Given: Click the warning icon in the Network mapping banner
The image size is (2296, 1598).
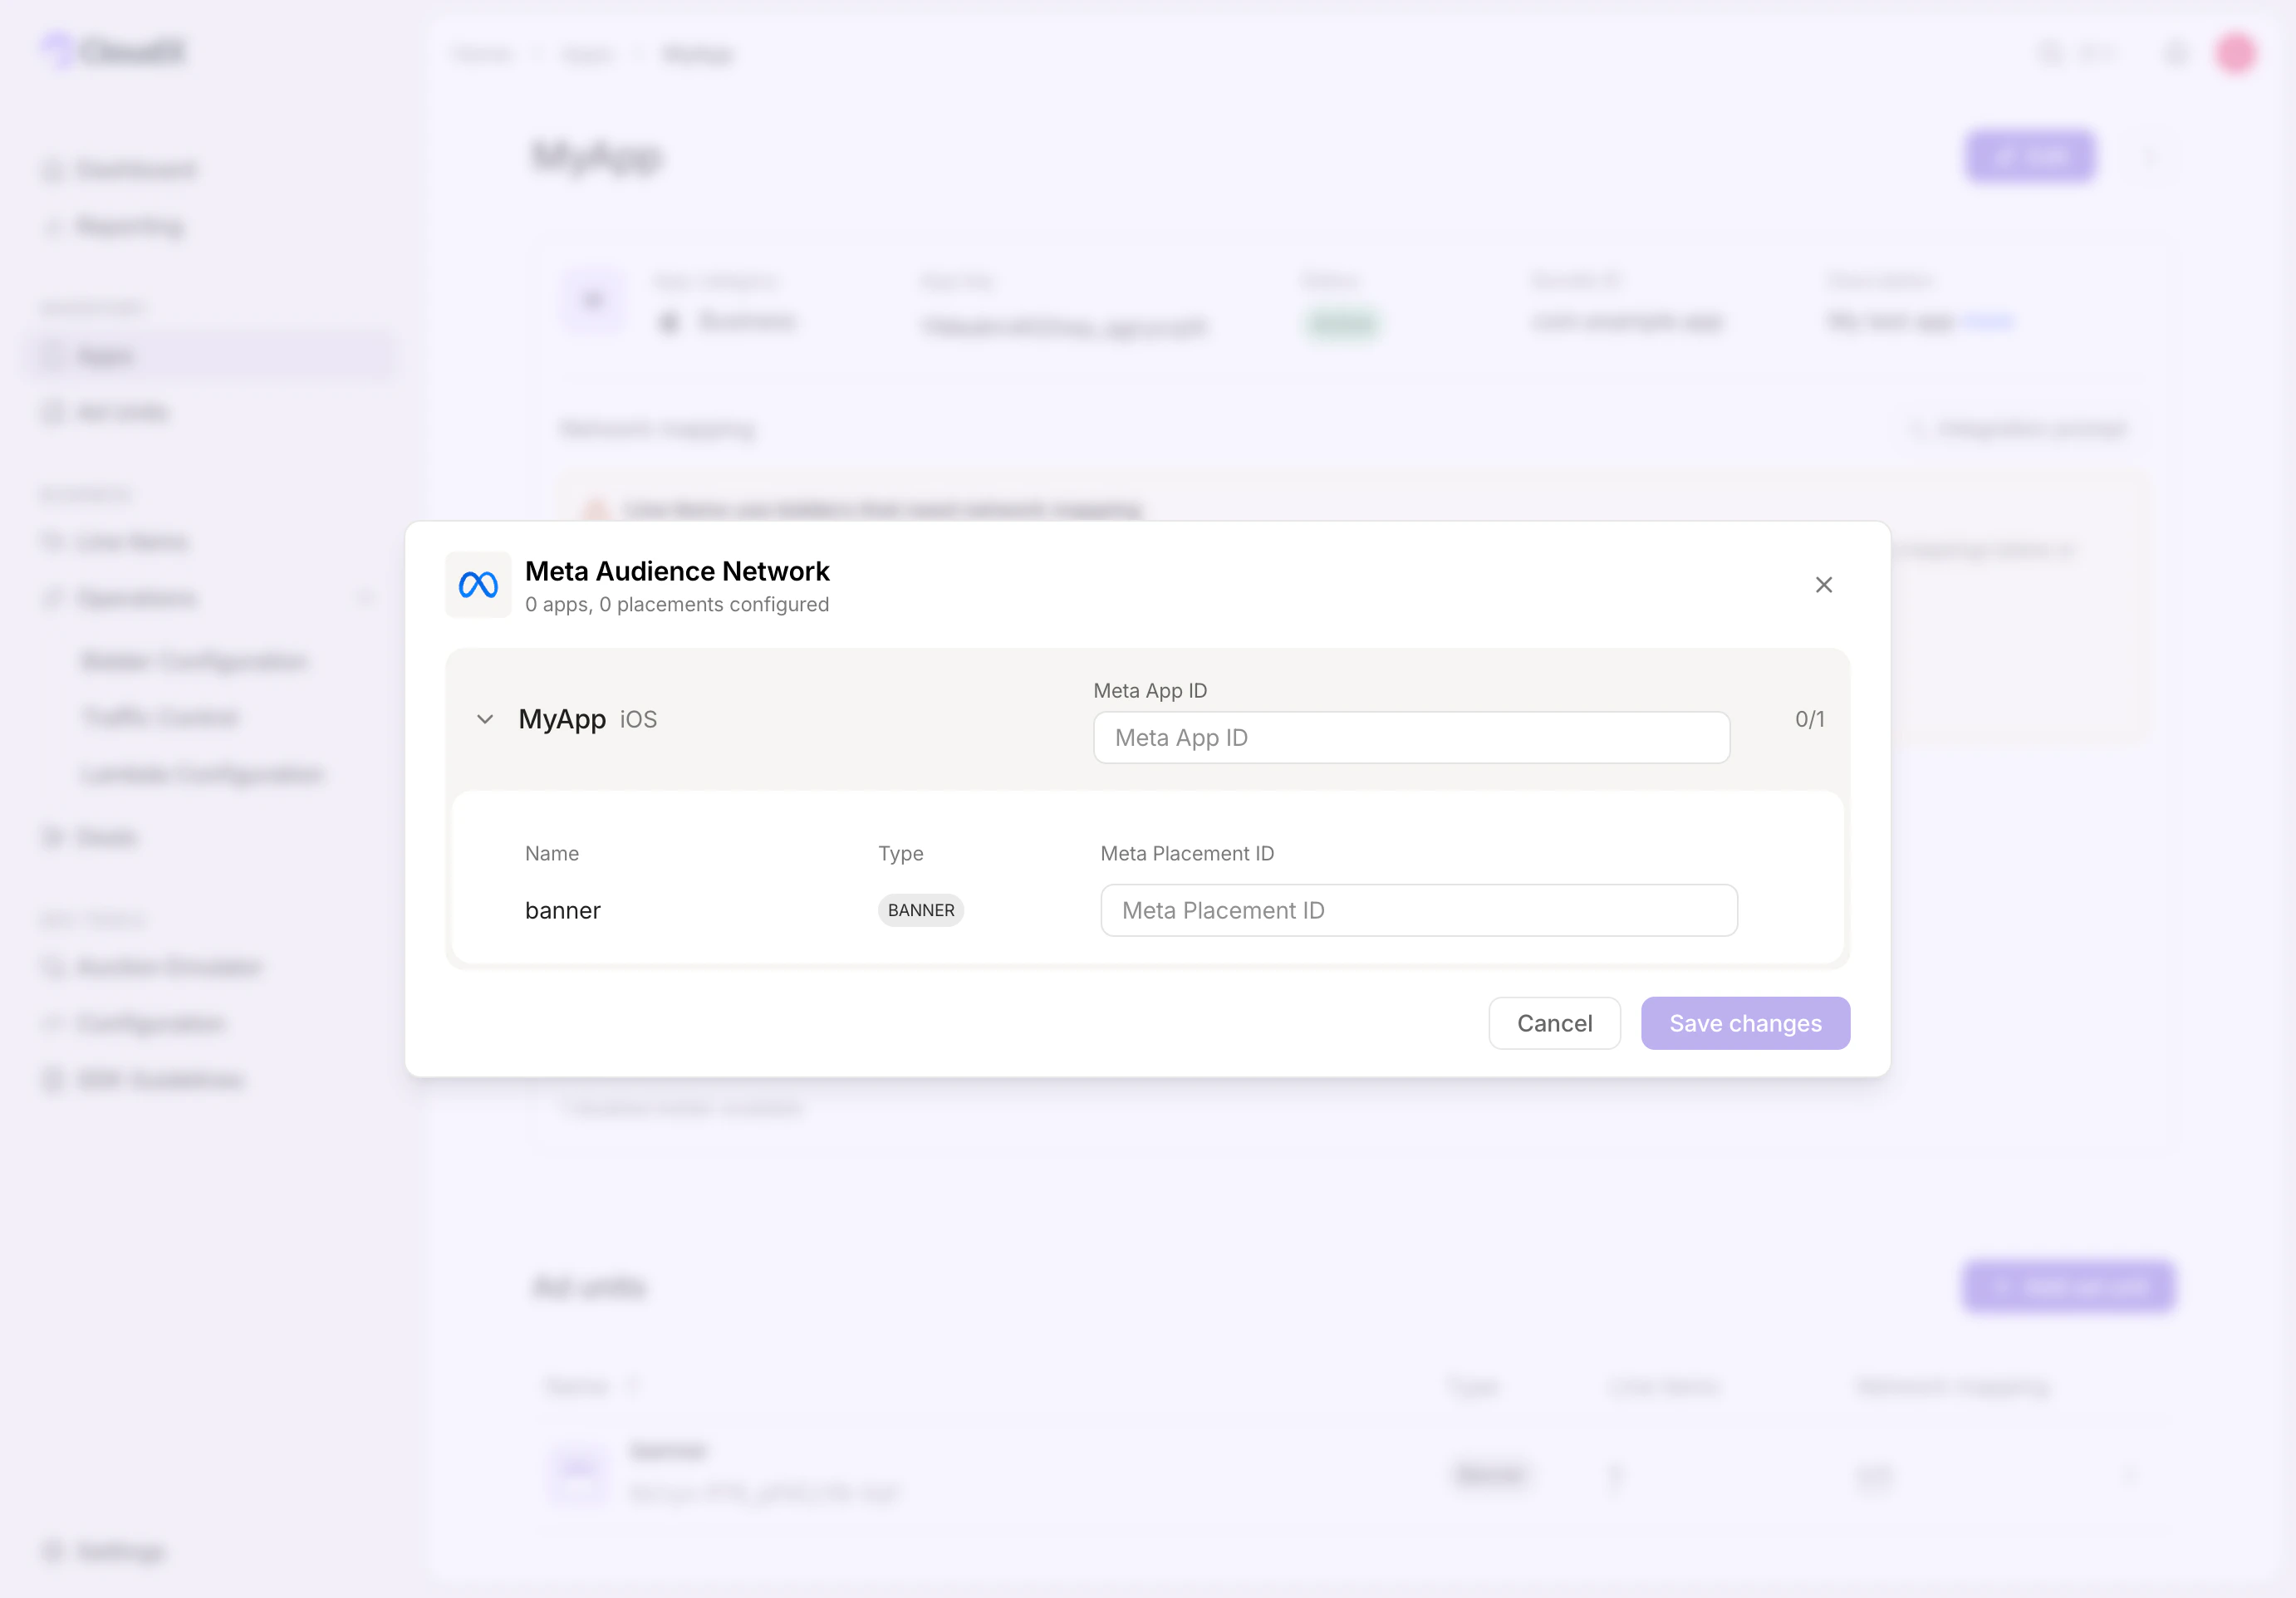Looking at the screenshot, I should [596, 509].
